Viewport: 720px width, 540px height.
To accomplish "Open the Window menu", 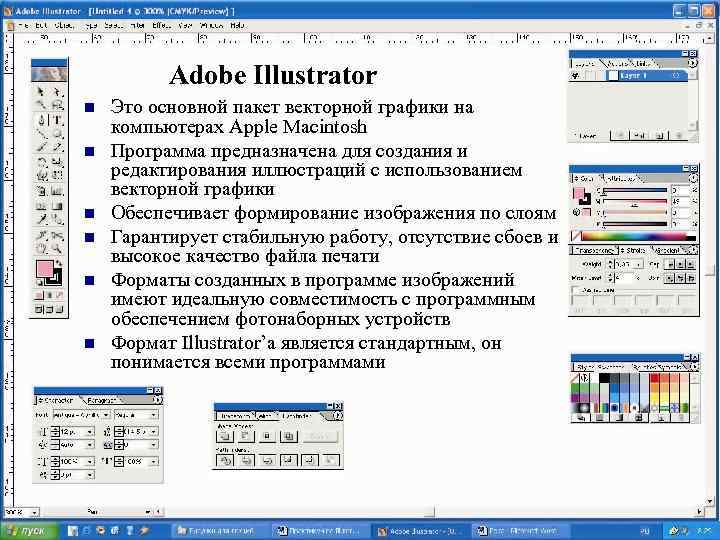I will pyautogui.click(x=211, y=25).
